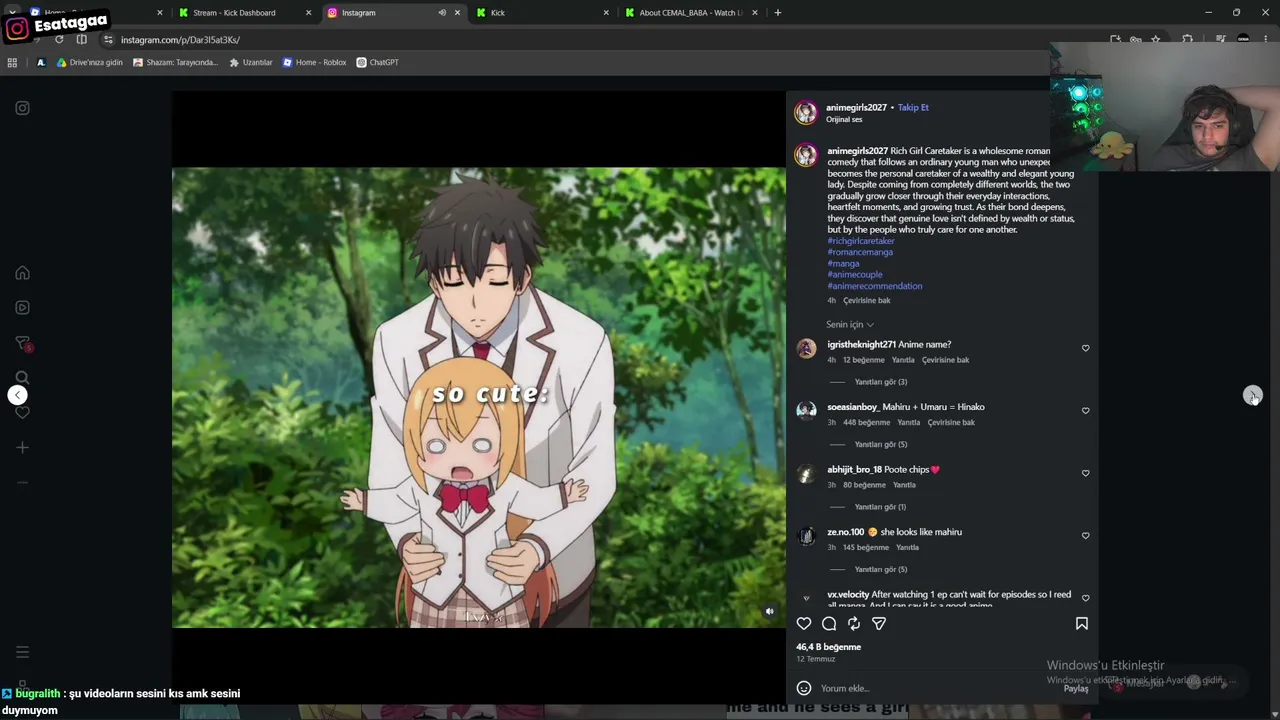1280x720 pixels.
Task: Open igristheknight271's profile avatar
Action: point(805,348)
